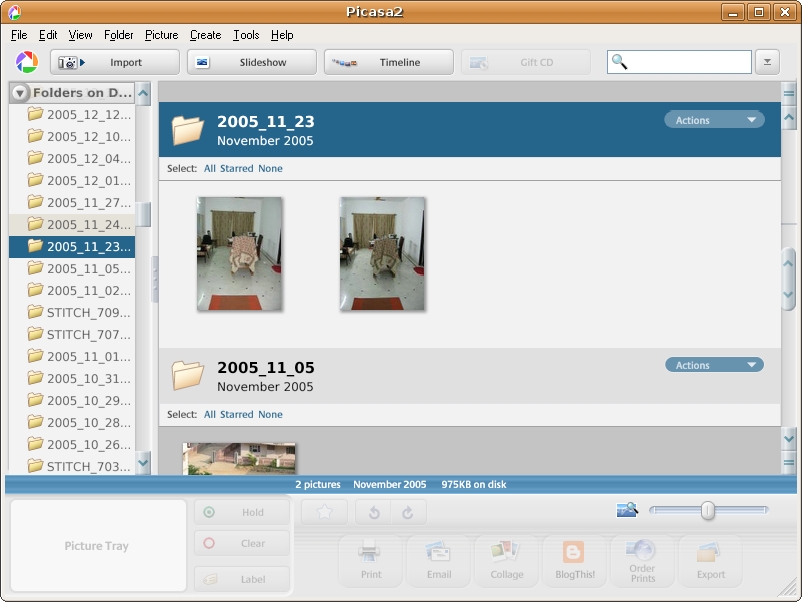Click the Hold button in picture tray
The image size is (802, 602).
pyautogui.click(x=242, y=512)
